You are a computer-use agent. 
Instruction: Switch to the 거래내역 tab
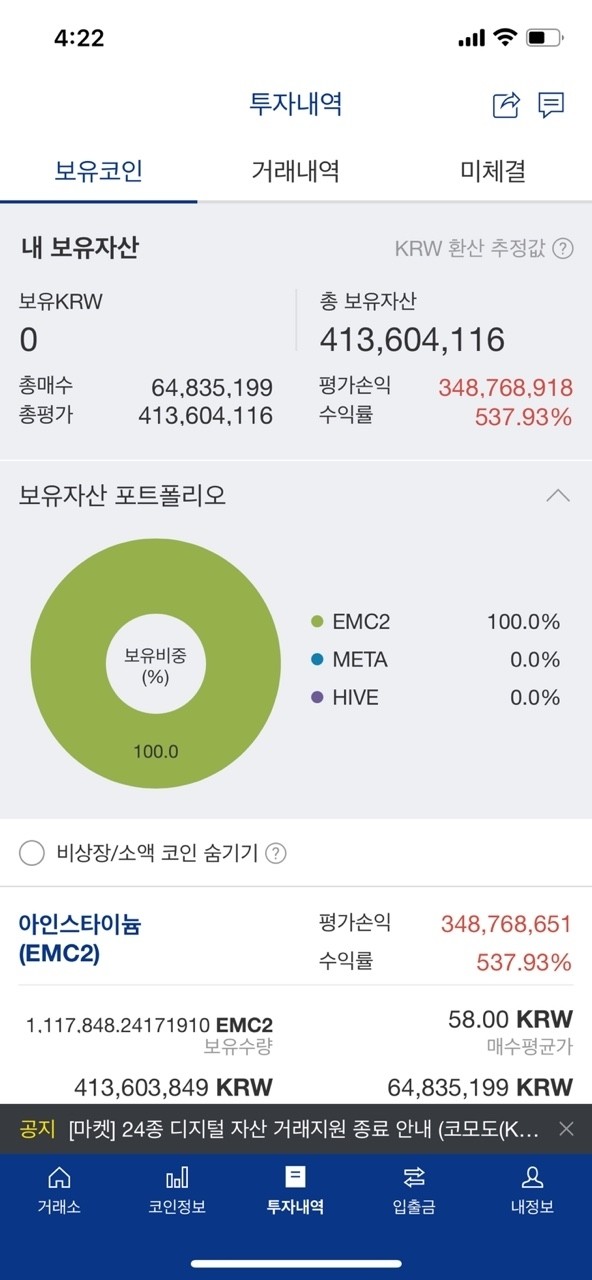tap(296, 170)
